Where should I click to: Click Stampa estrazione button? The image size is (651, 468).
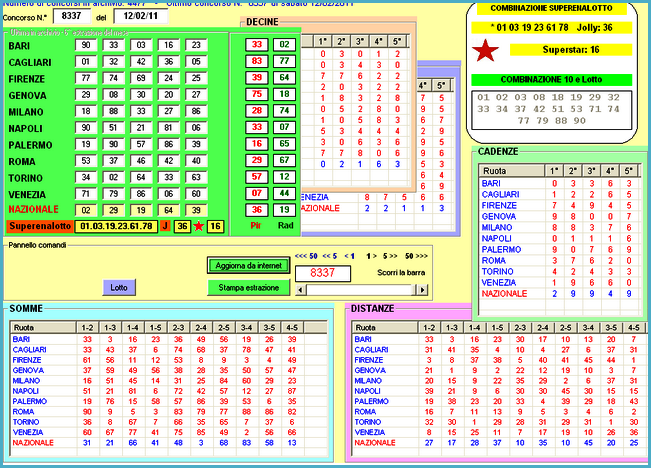pos(248,287)
